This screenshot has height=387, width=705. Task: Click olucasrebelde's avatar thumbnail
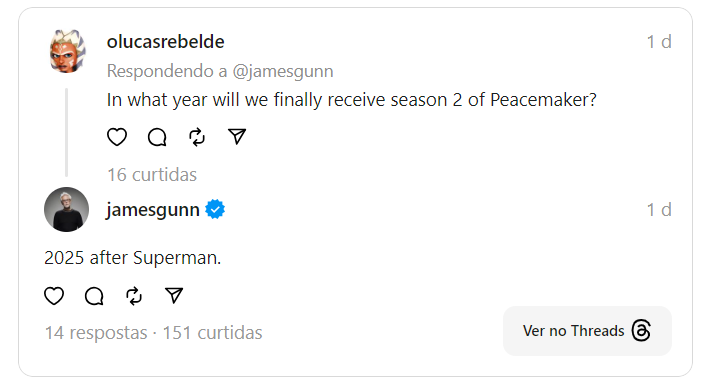[x=67, y=51]
